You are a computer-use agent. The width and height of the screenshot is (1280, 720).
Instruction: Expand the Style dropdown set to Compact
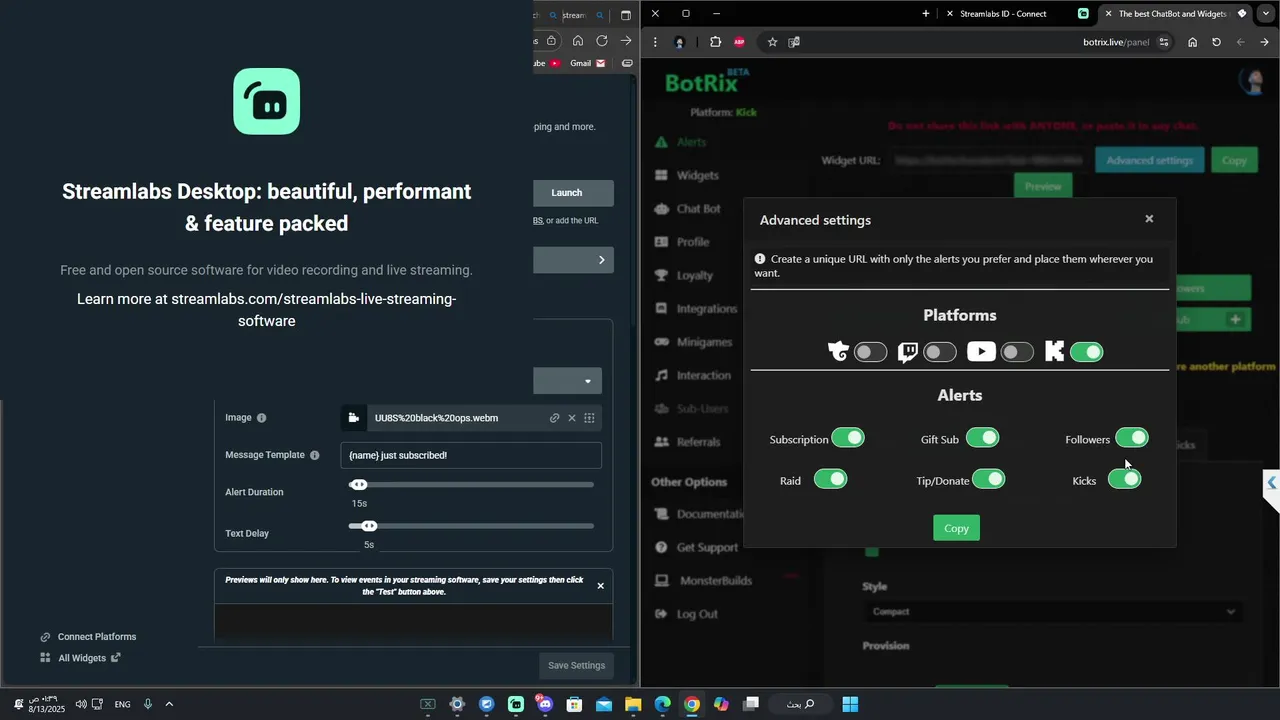(x=1054, y=612)
